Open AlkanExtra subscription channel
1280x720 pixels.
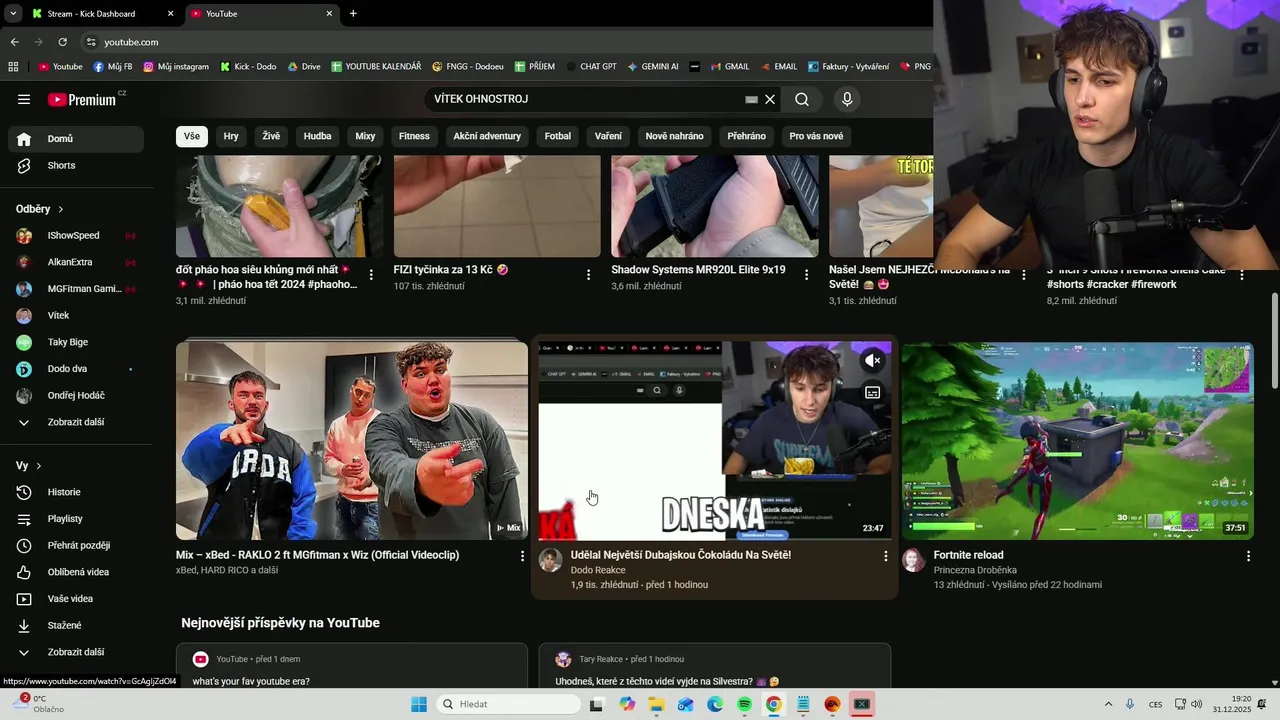pos(76,262)
